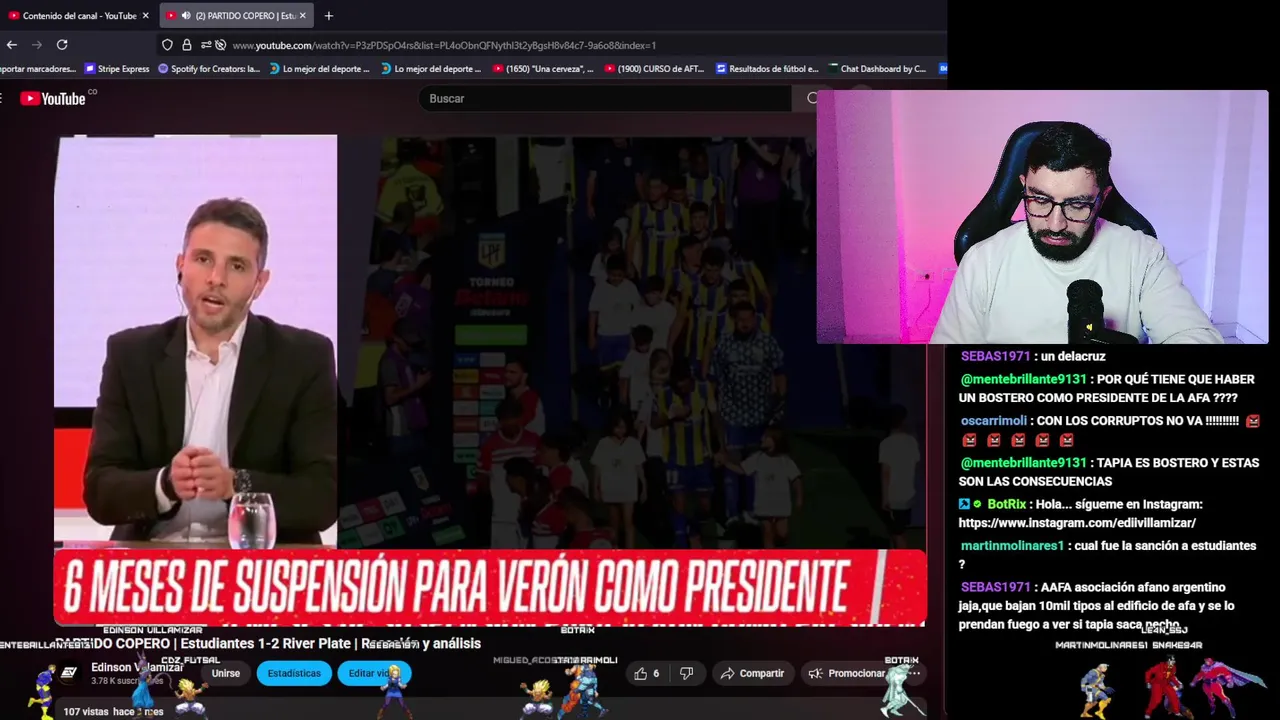1280x720 pixels.
Task: Click the permissions icon in address bar
Action: [206, 45]
